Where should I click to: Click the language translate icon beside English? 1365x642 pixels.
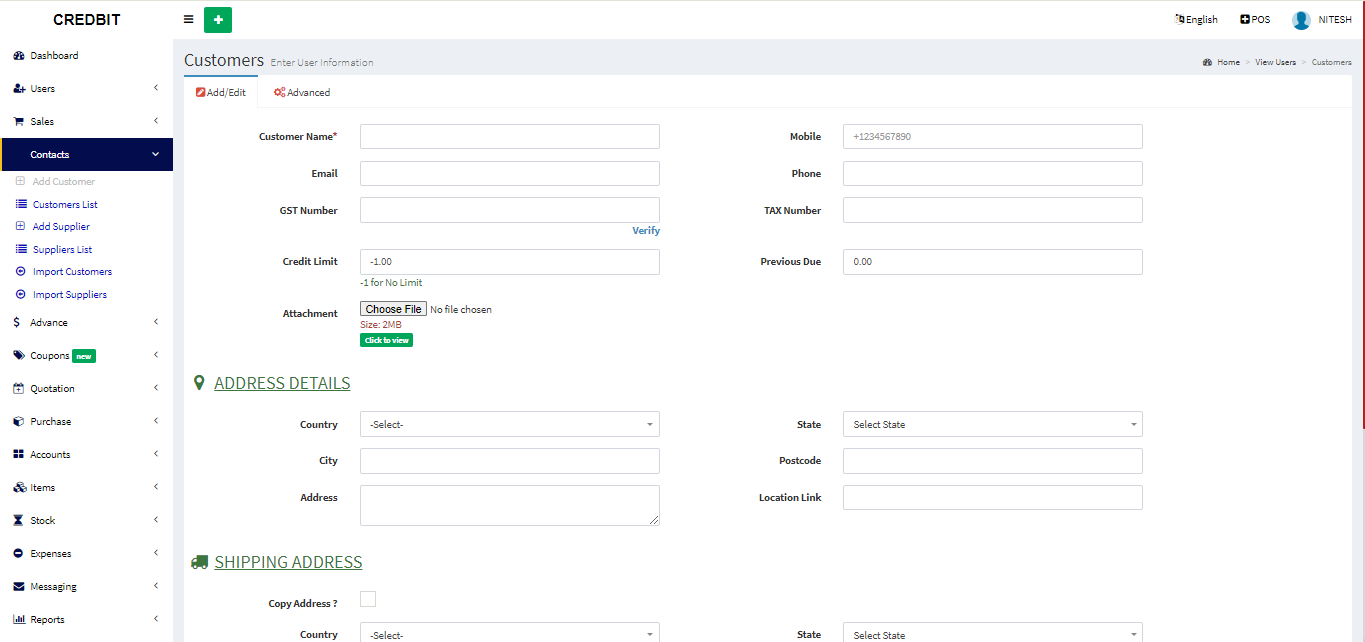[x=1180, y=19]
